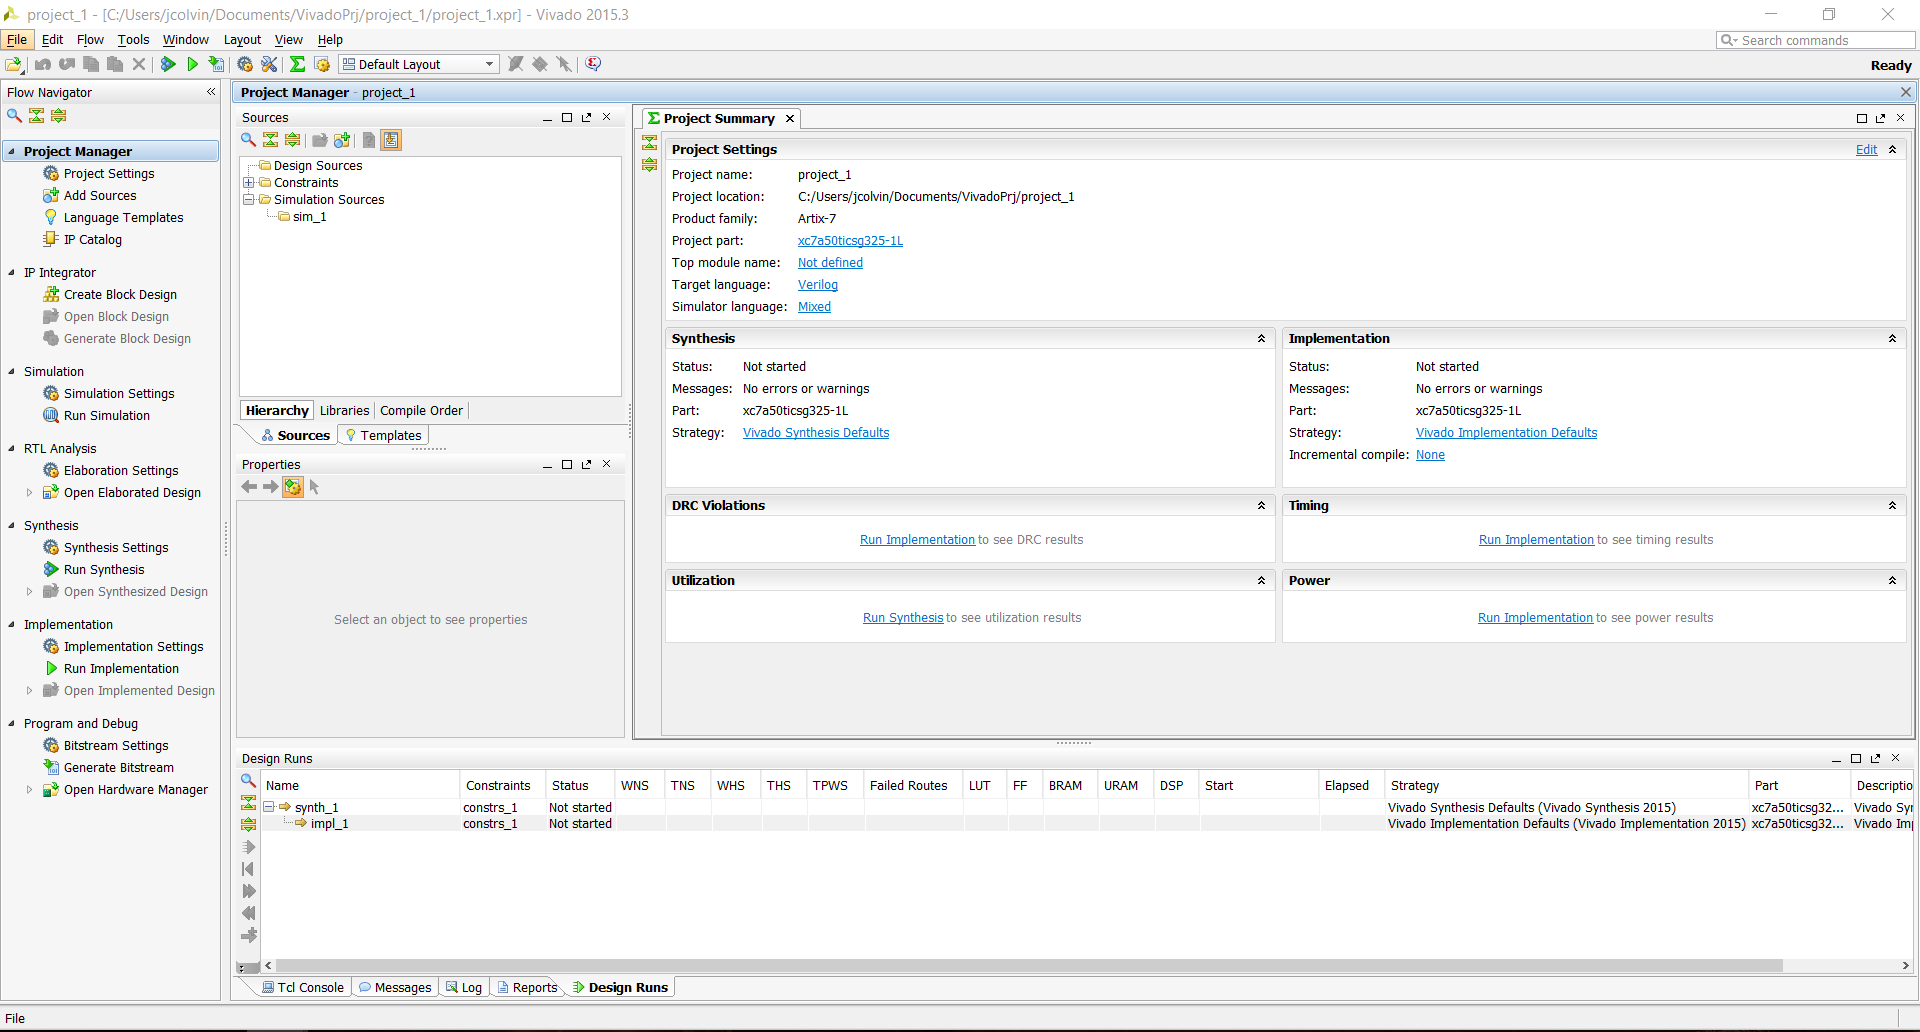Screen dimensions: 1920x1032
Task: Click the Language Templates lightbulb icon
Action: (x=51, y=217)
